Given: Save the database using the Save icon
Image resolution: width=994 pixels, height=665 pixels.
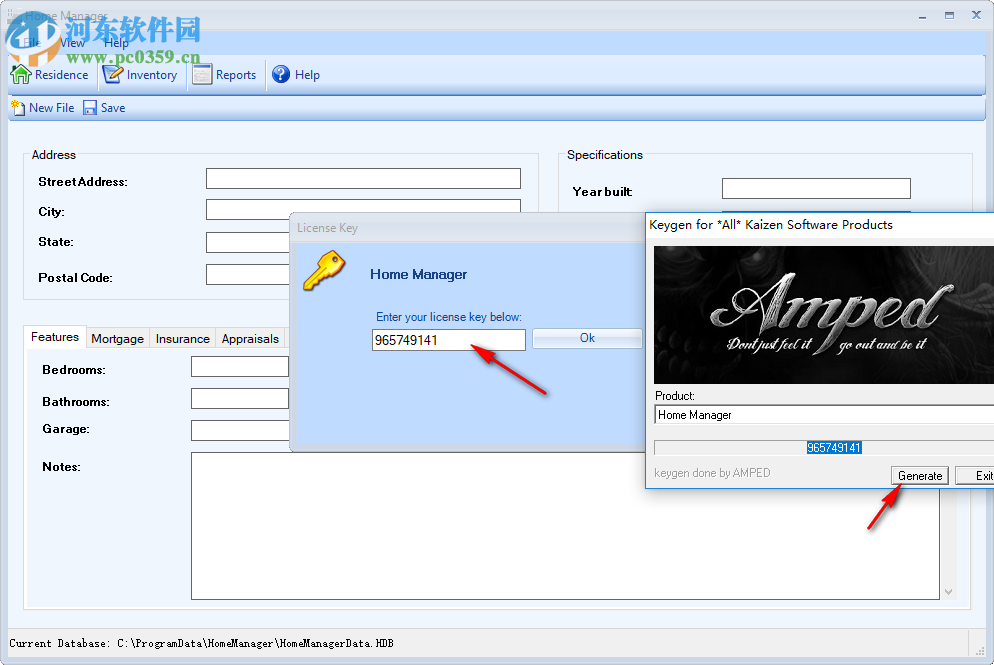Looking at the screenshot, I should (89, 107).
